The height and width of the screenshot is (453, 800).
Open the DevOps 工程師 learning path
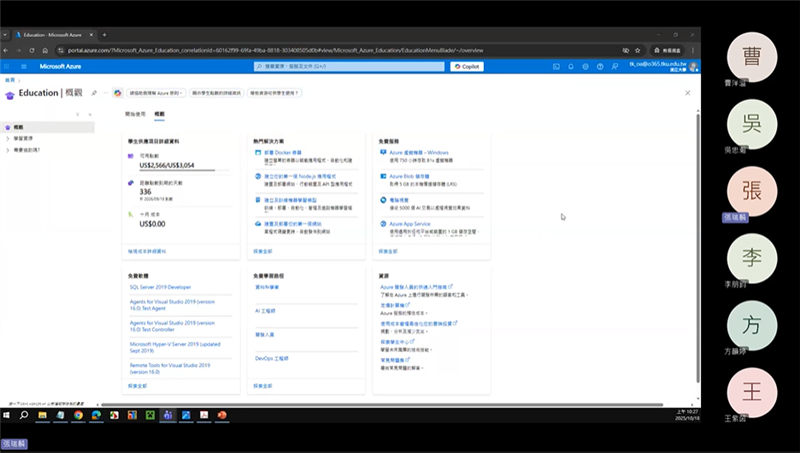[x=271, y=357]
